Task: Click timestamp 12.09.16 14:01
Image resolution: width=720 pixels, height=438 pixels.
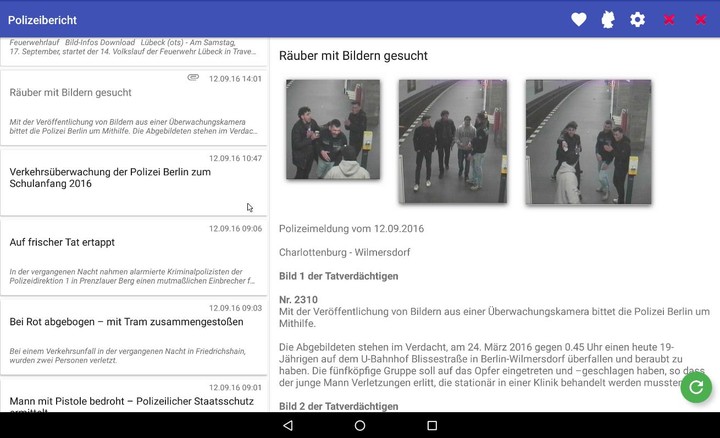Action: point(235,79)
